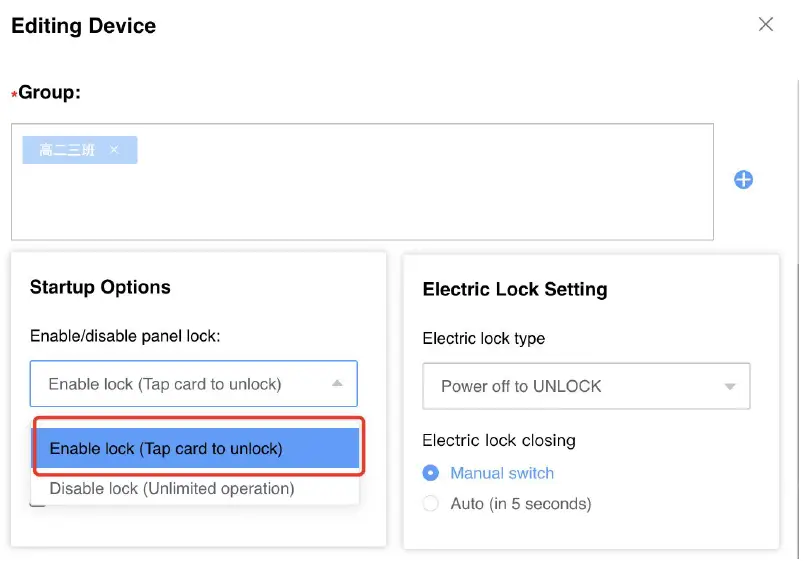The width and height of the screenshot is (806, 565).
Task: Click the 高二三班 group tag label
Action: [x=67, y=150]
